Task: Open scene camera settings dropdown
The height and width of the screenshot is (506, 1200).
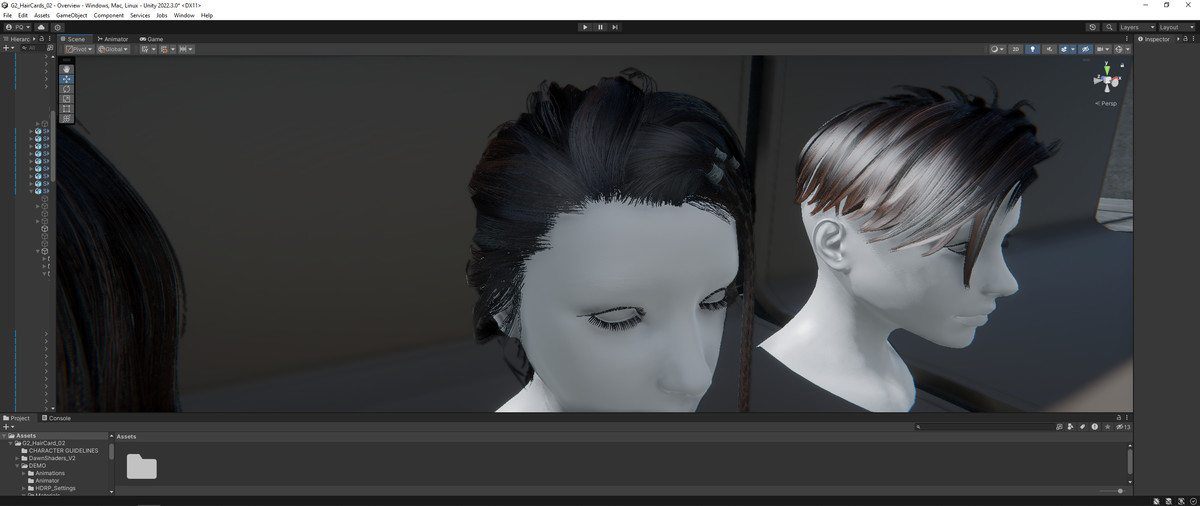Action: pos(1104,49)
